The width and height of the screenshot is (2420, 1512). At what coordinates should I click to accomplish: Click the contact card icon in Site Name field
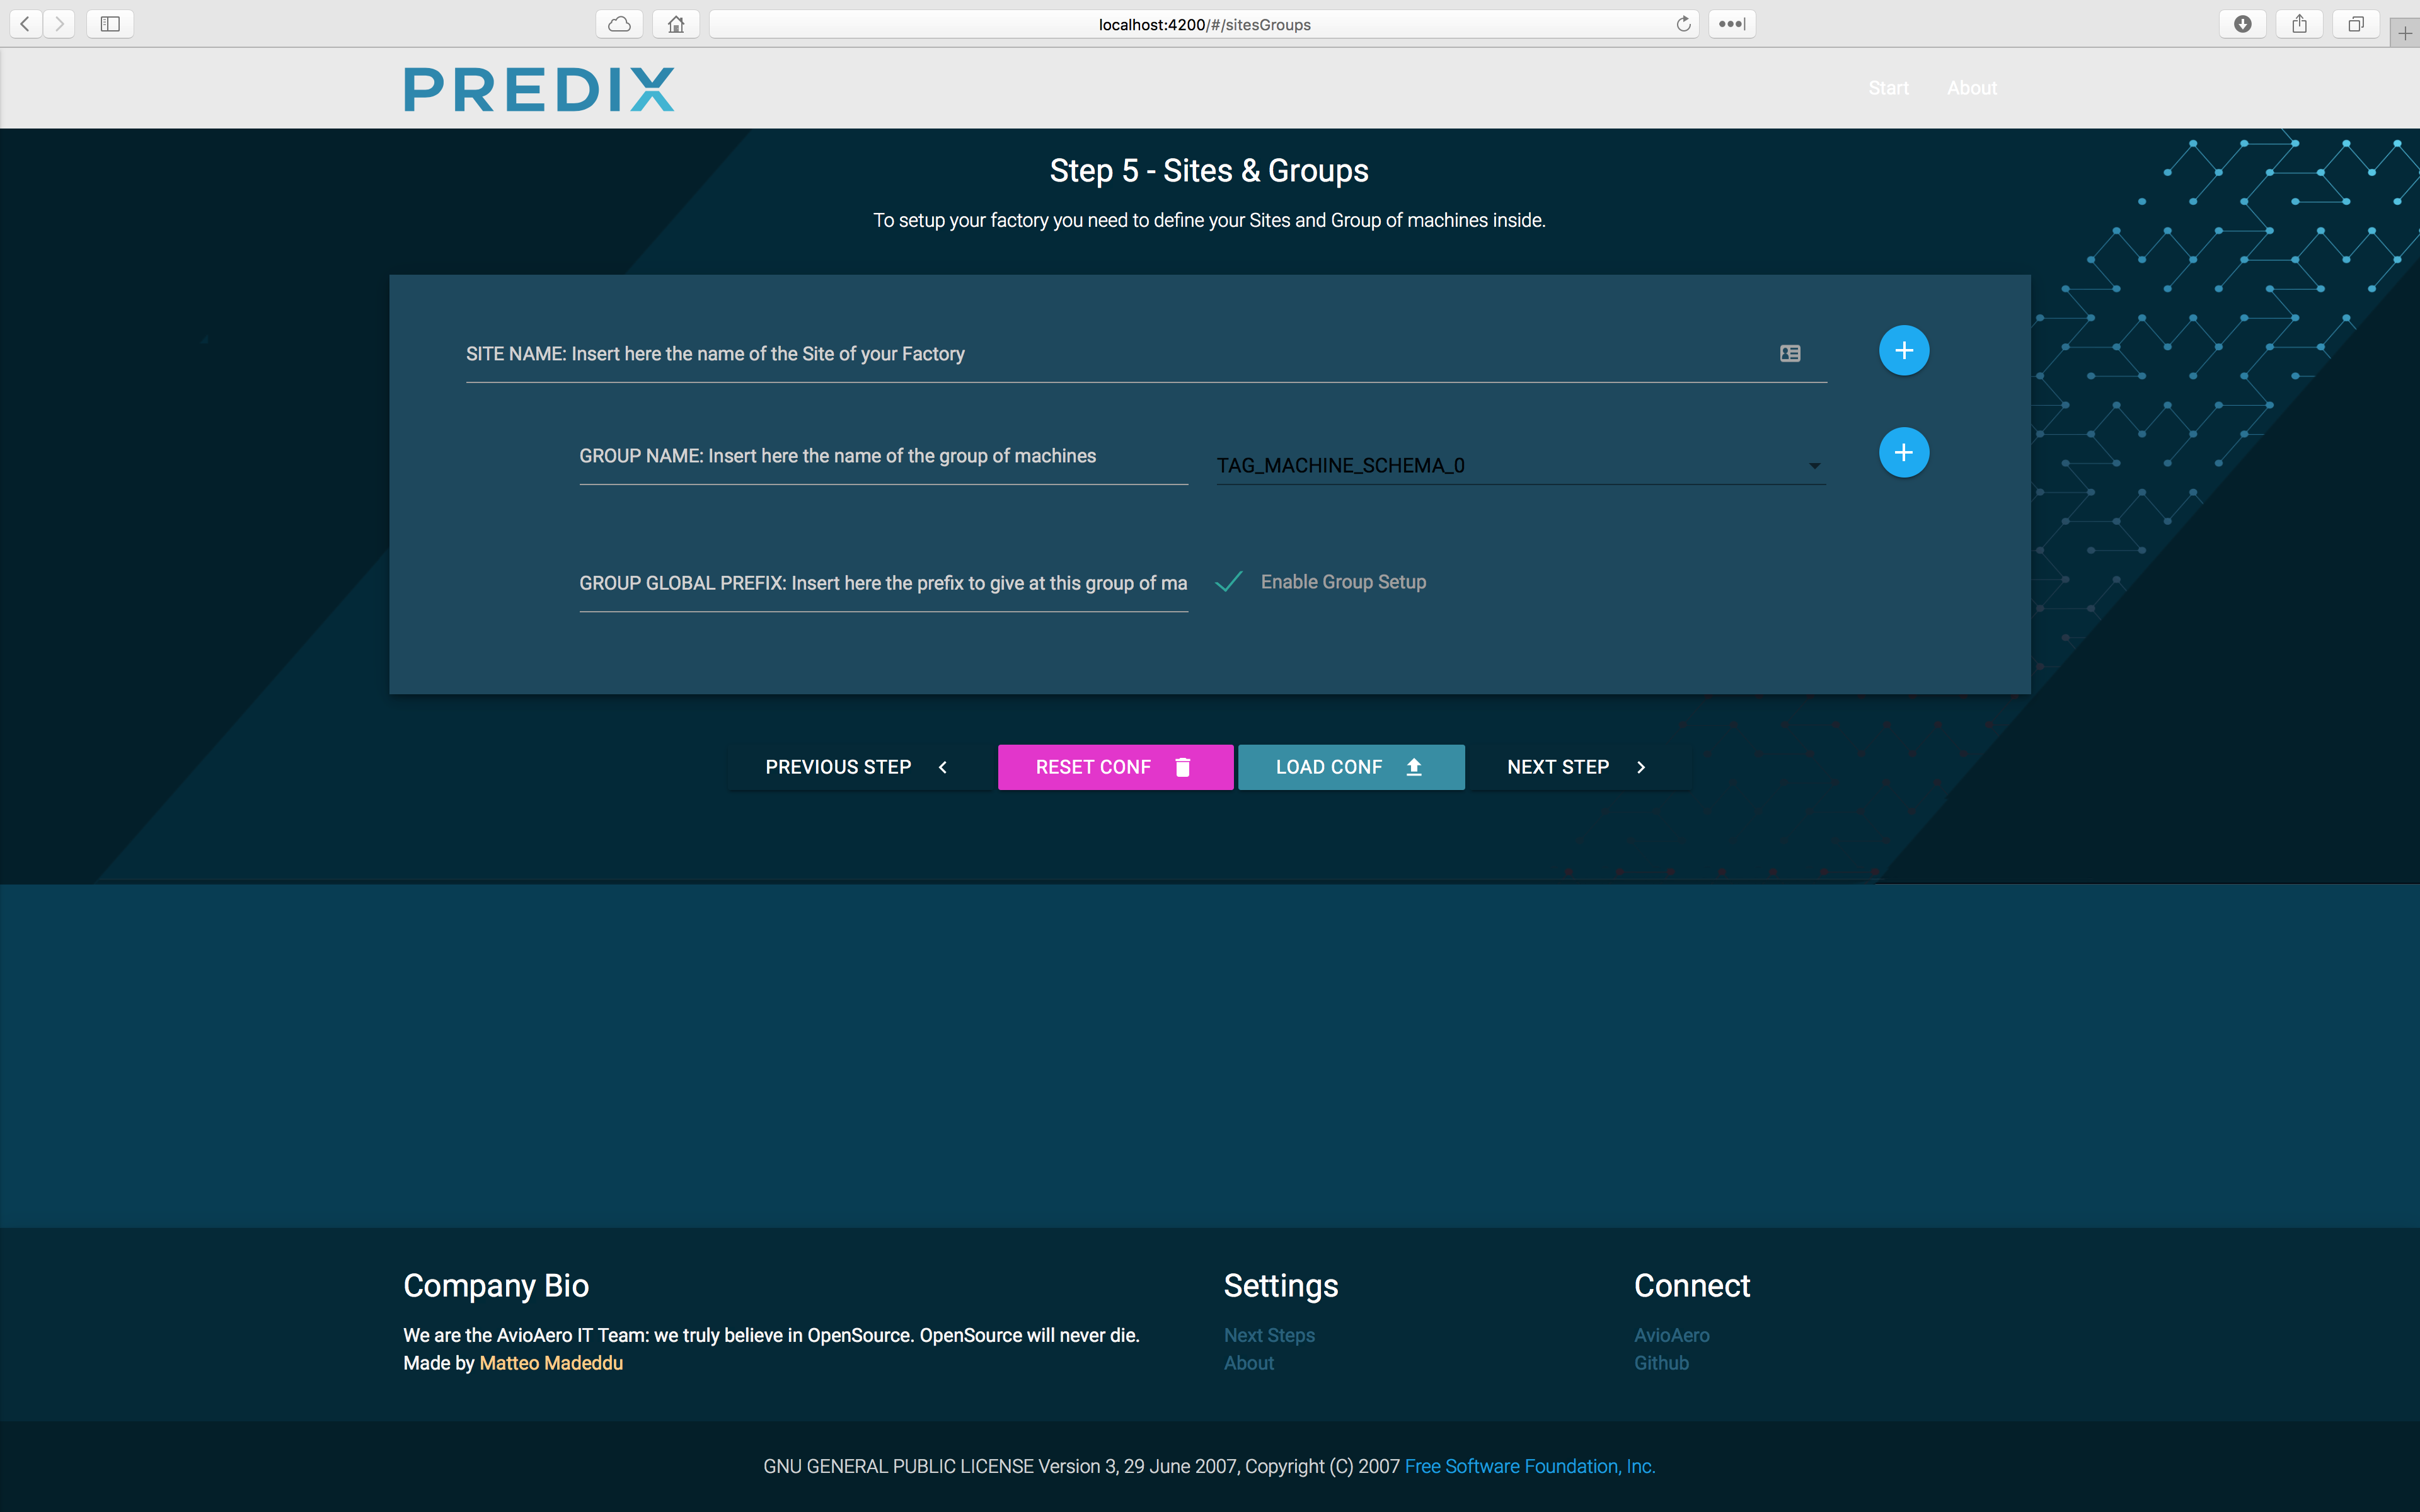[1790, 353]
